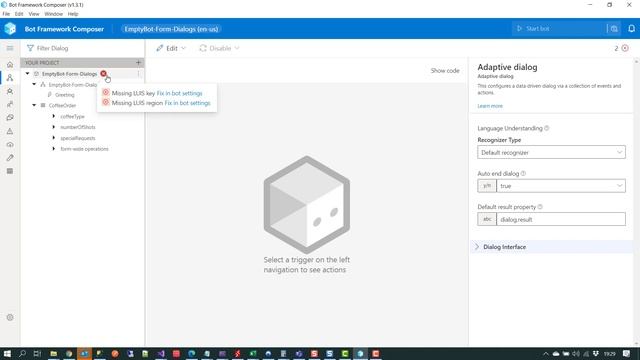Open File Explorer from the taskbar

[x=53, y=353]
